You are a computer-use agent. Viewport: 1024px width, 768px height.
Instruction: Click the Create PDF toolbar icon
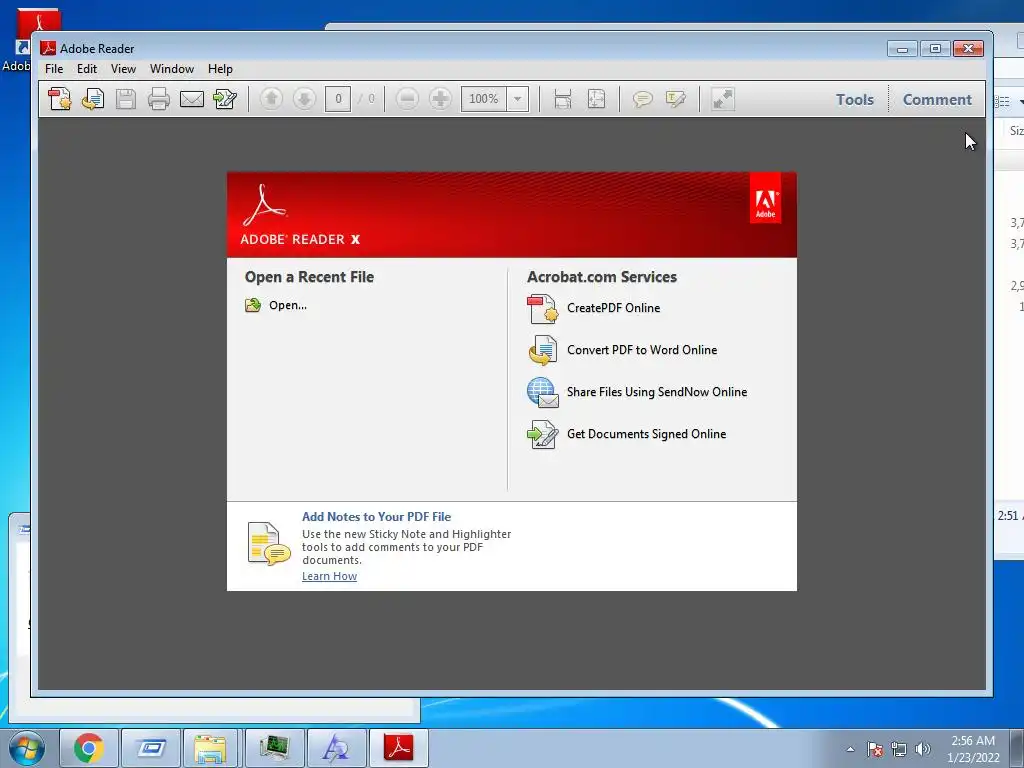coord(60,99)
